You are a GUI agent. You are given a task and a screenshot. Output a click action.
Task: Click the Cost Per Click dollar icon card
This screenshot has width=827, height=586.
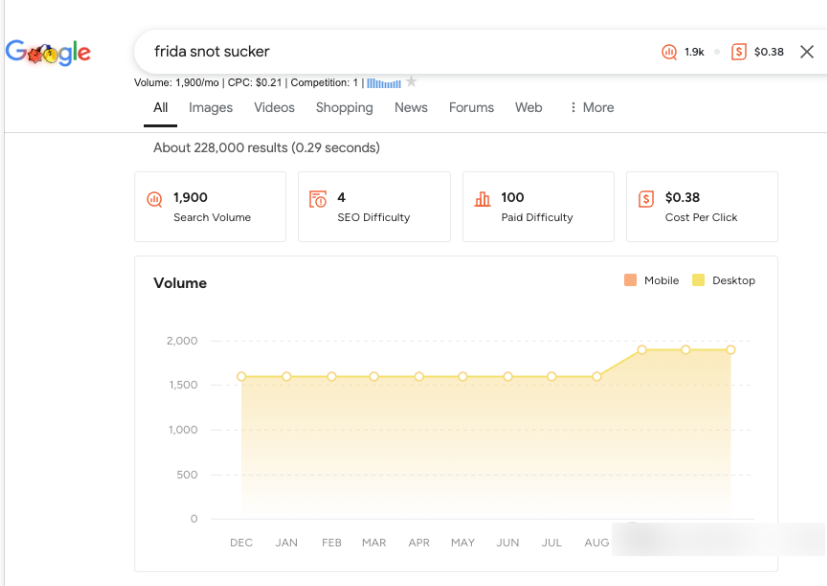tap(646, 199)
